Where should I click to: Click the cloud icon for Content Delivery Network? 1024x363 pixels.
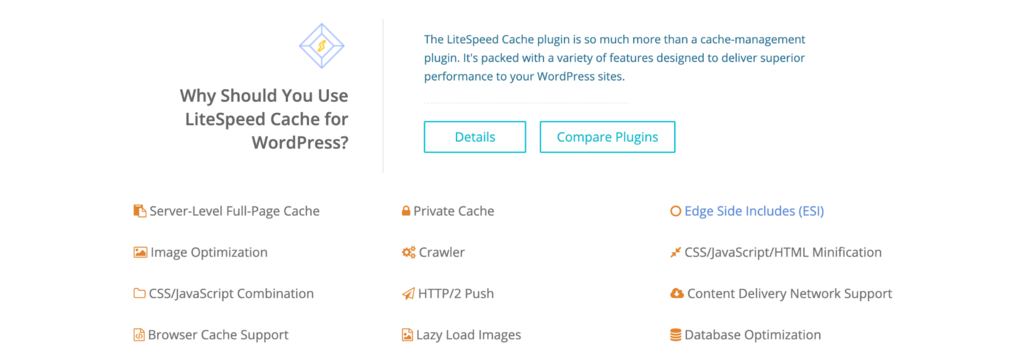[x=677, y=293]
